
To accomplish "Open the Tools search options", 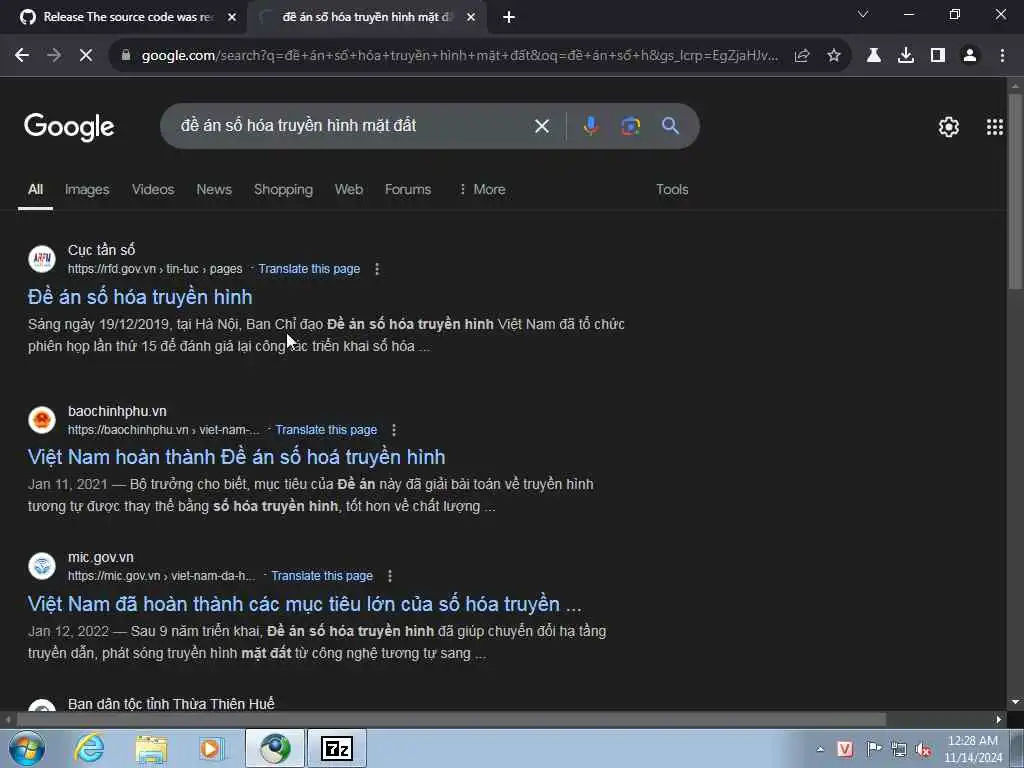I will 672,189.
